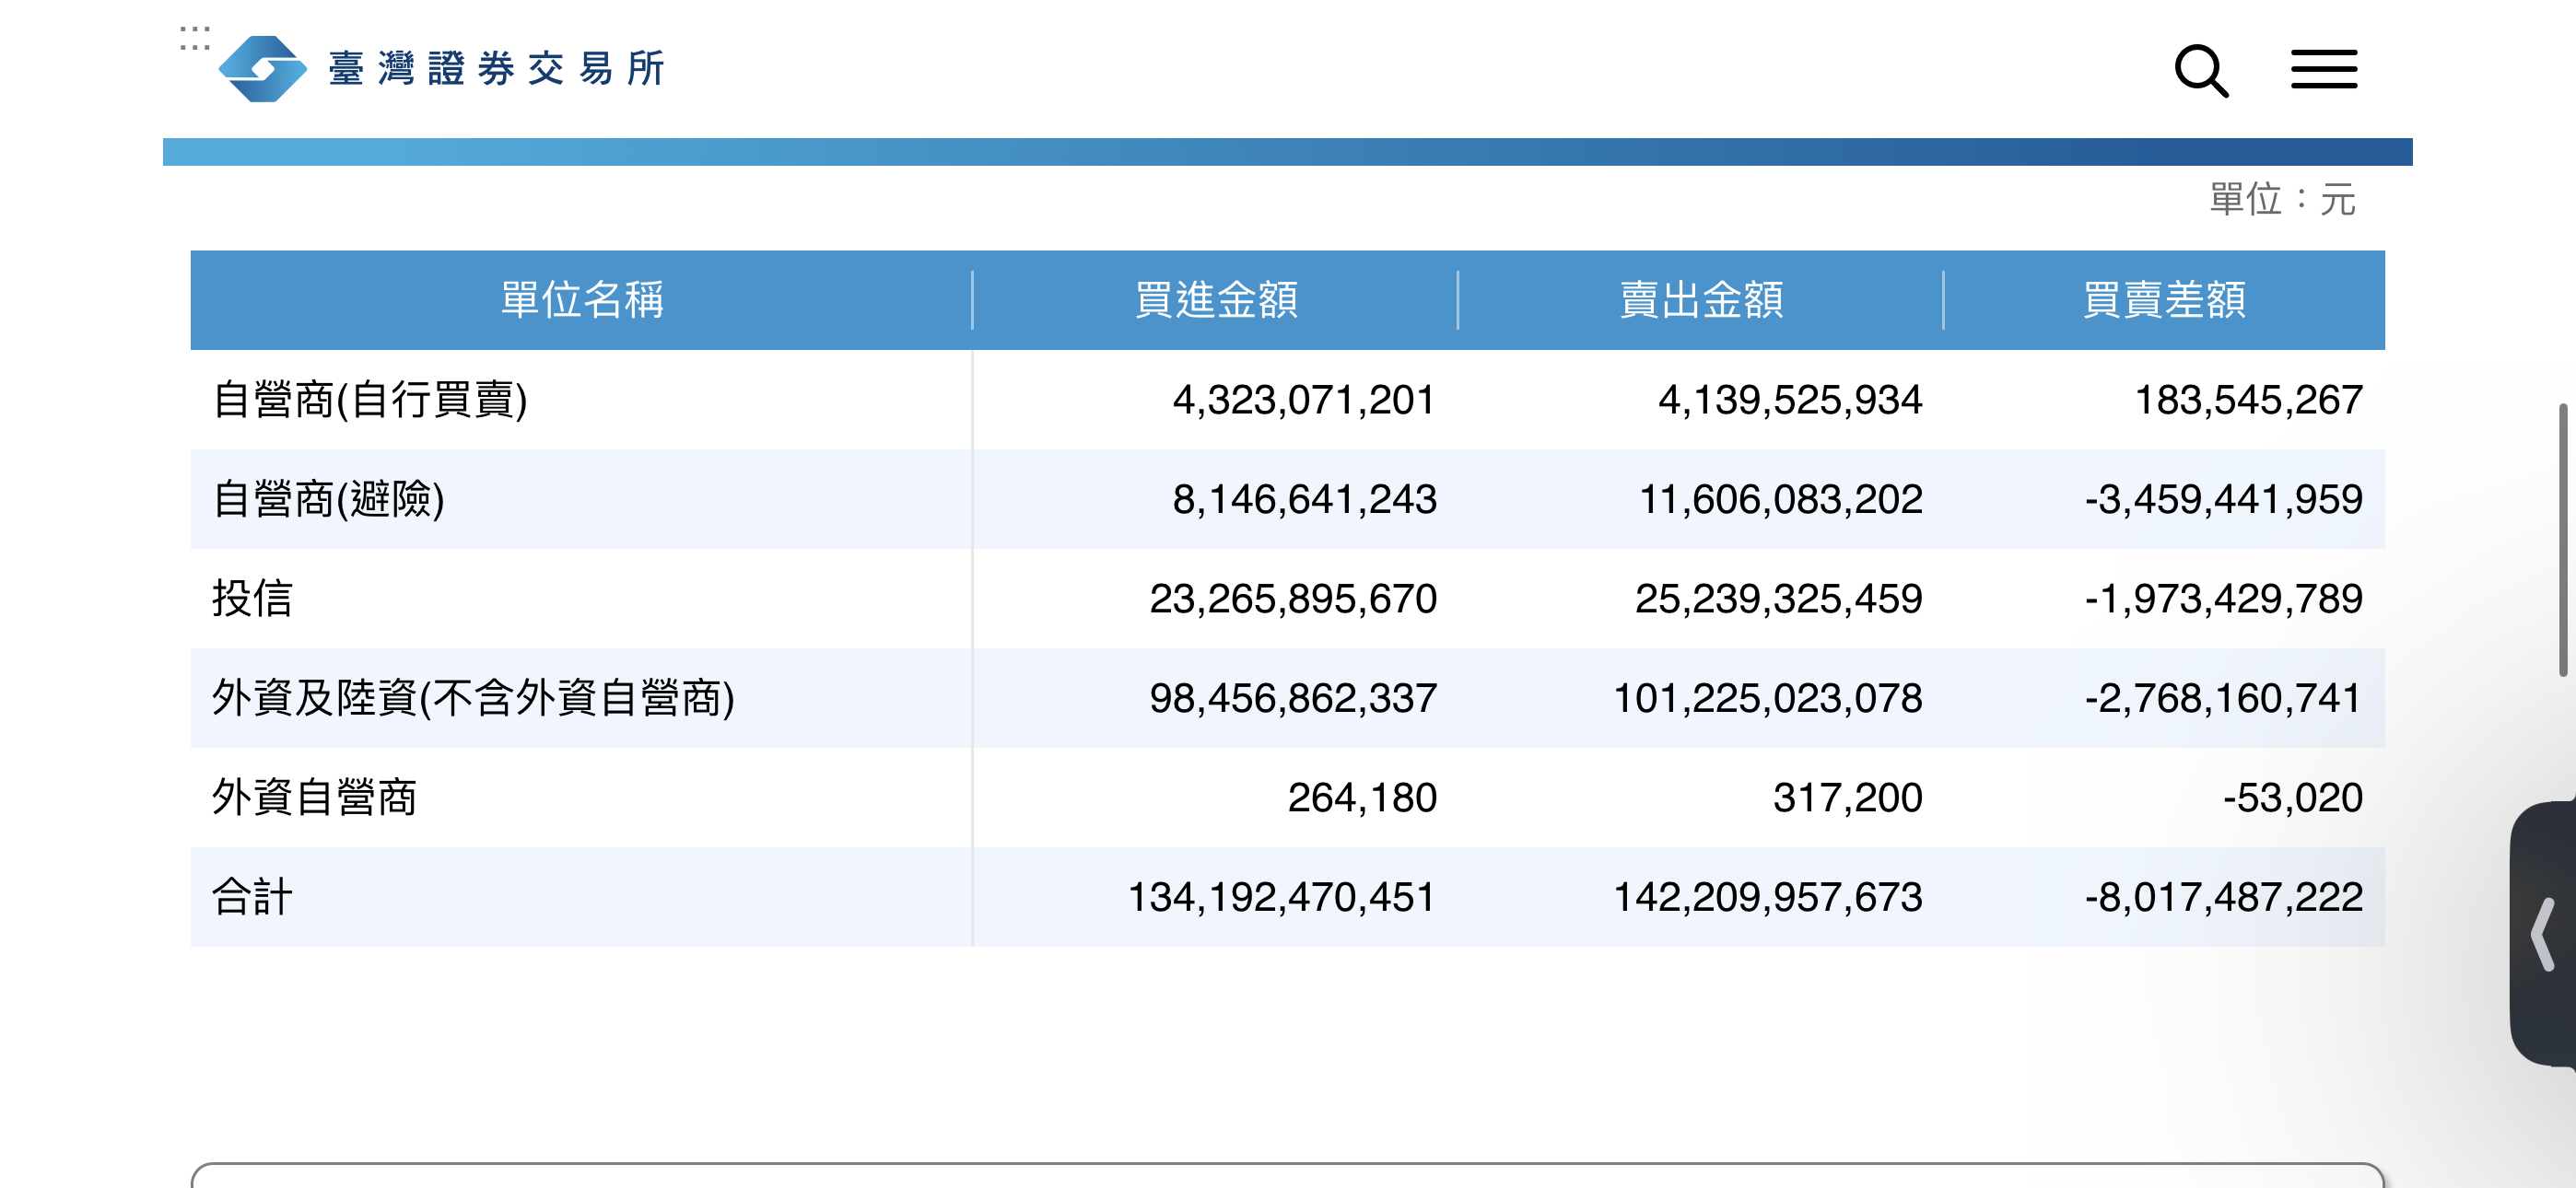
Task: Click sell amount 4,139,525,934
Action: point(1789,400)
